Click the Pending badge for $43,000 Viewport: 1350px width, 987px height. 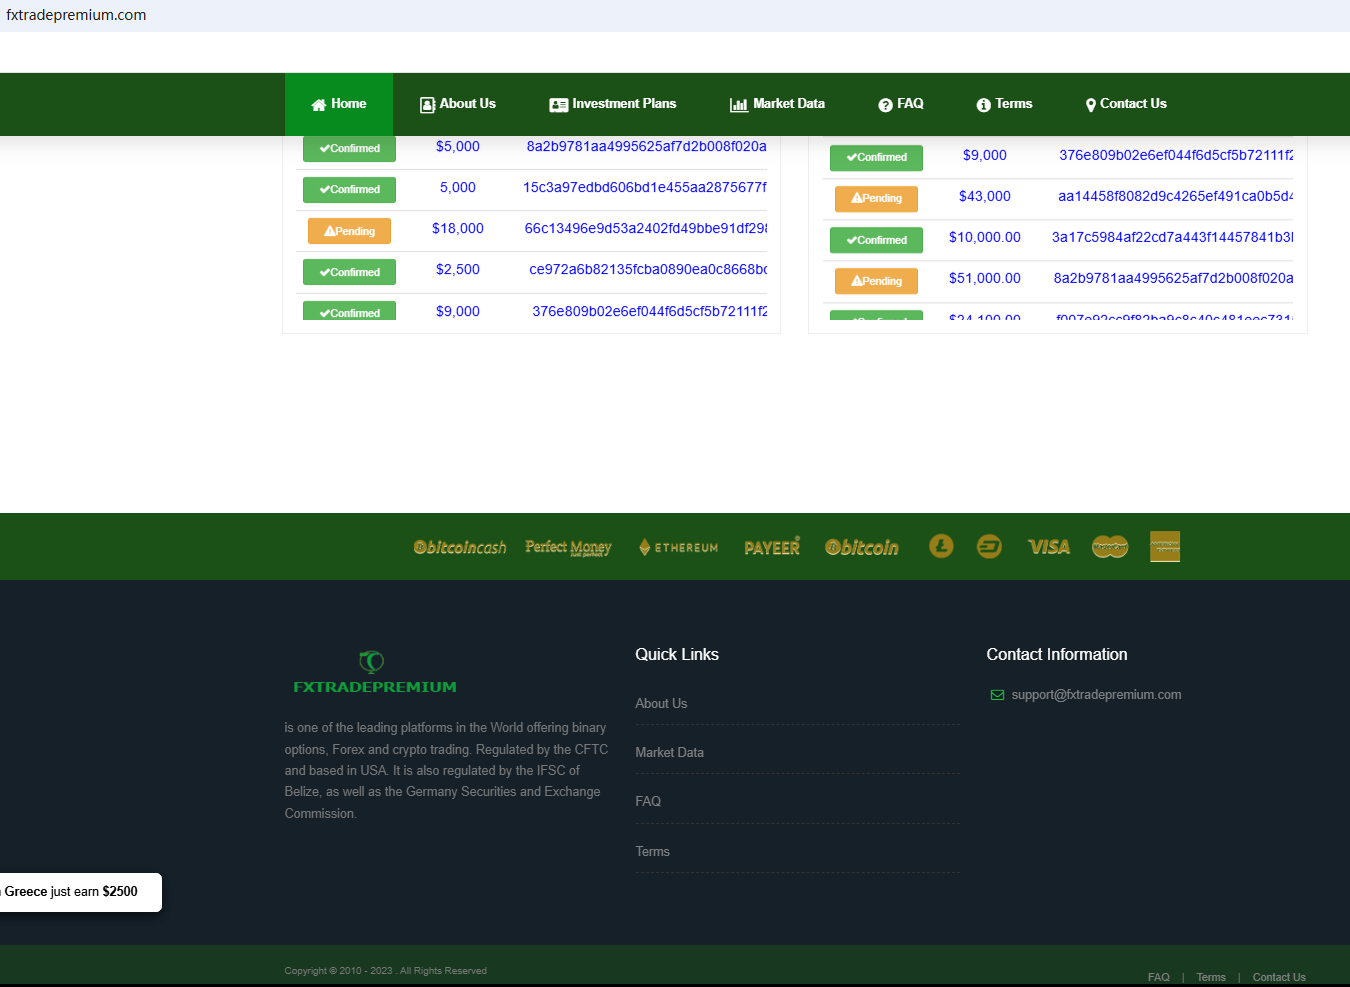876,198
